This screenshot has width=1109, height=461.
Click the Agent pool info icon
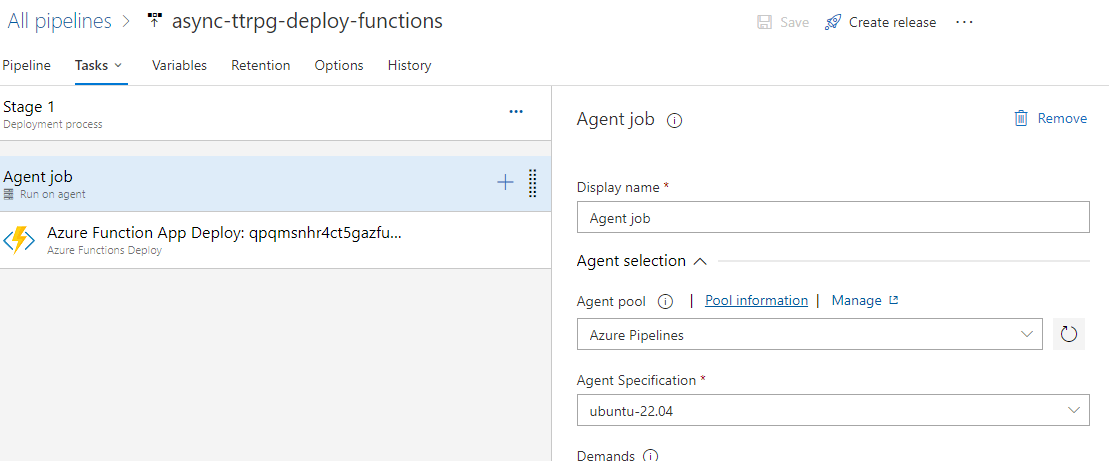tap(665, 302)
